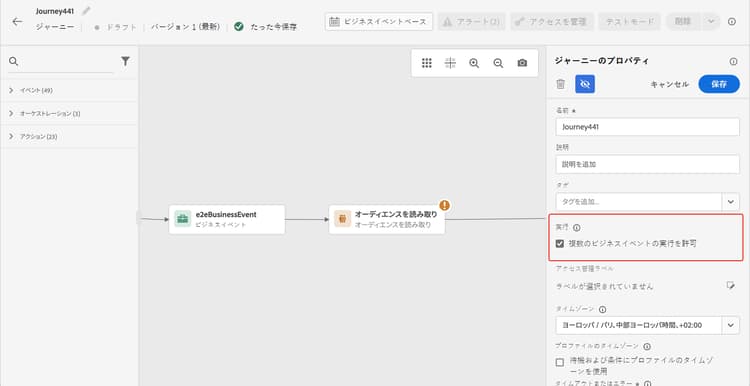
Task: Edit access labels with the pencil-note icon
Action: coord(730,286)
